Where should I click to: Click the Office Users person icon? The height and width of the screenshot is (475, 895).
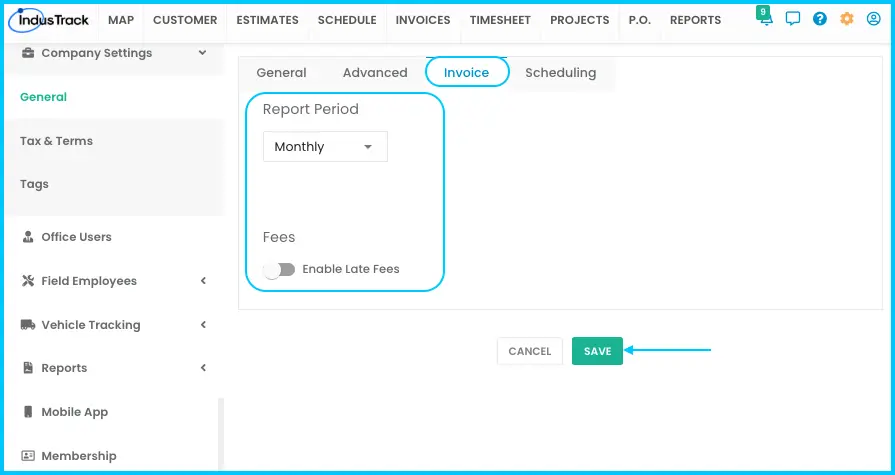click(27, 236)
